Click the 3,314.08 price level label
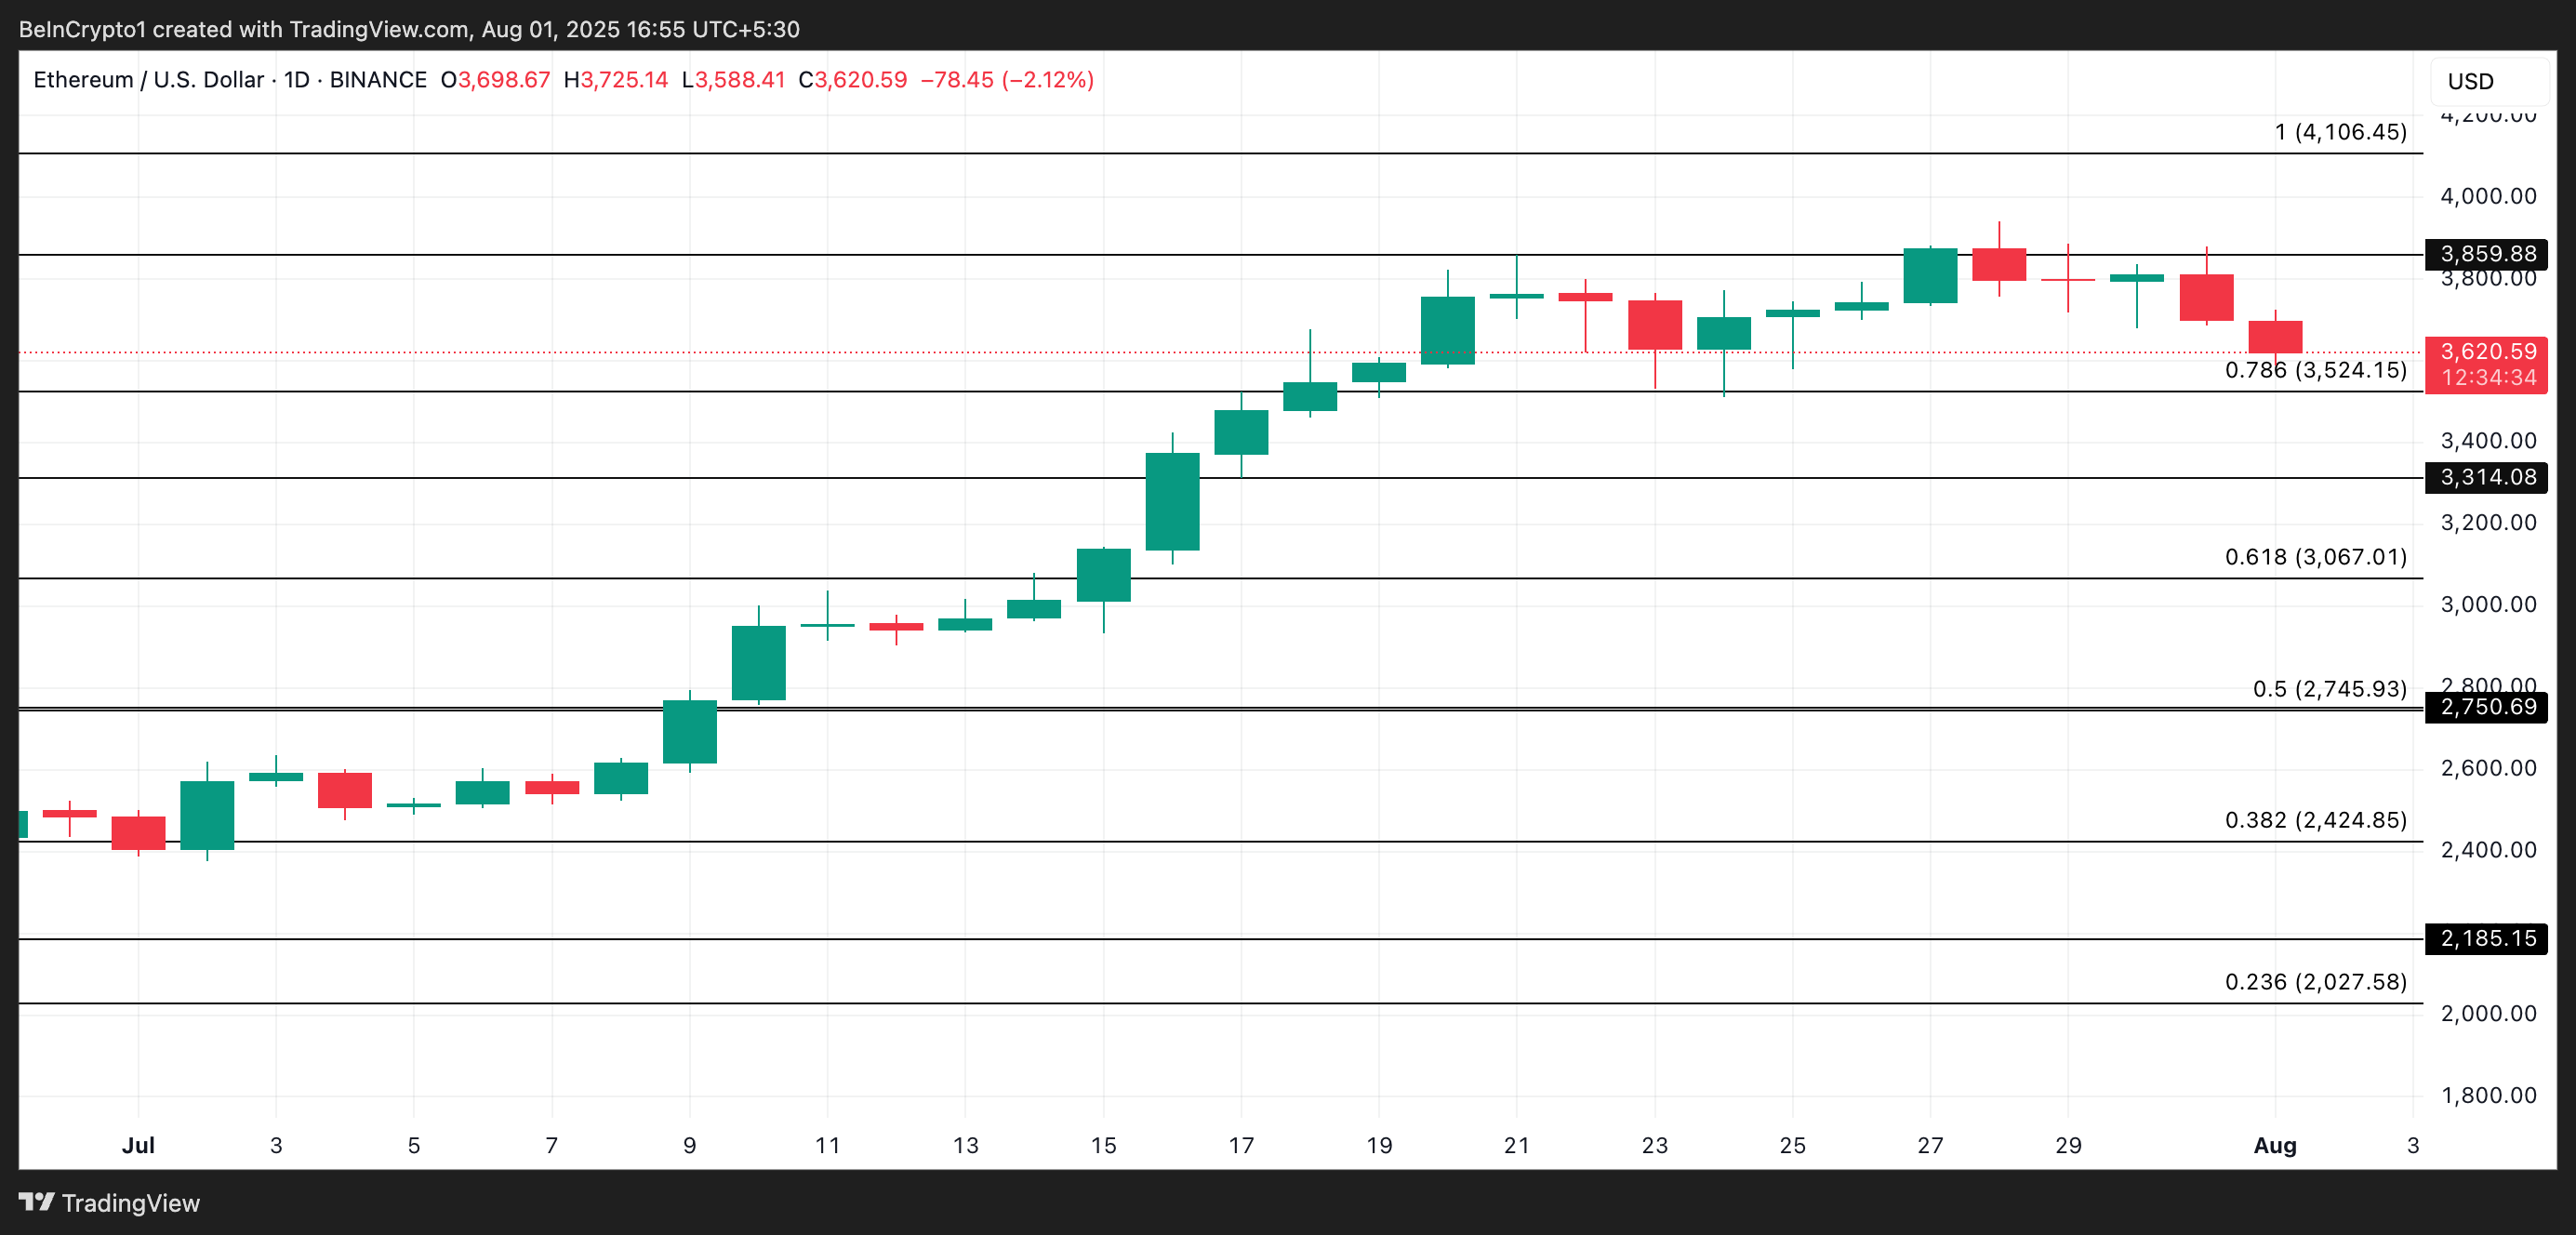This screenshot has height=1235, width=2576. coord(2486,478)
